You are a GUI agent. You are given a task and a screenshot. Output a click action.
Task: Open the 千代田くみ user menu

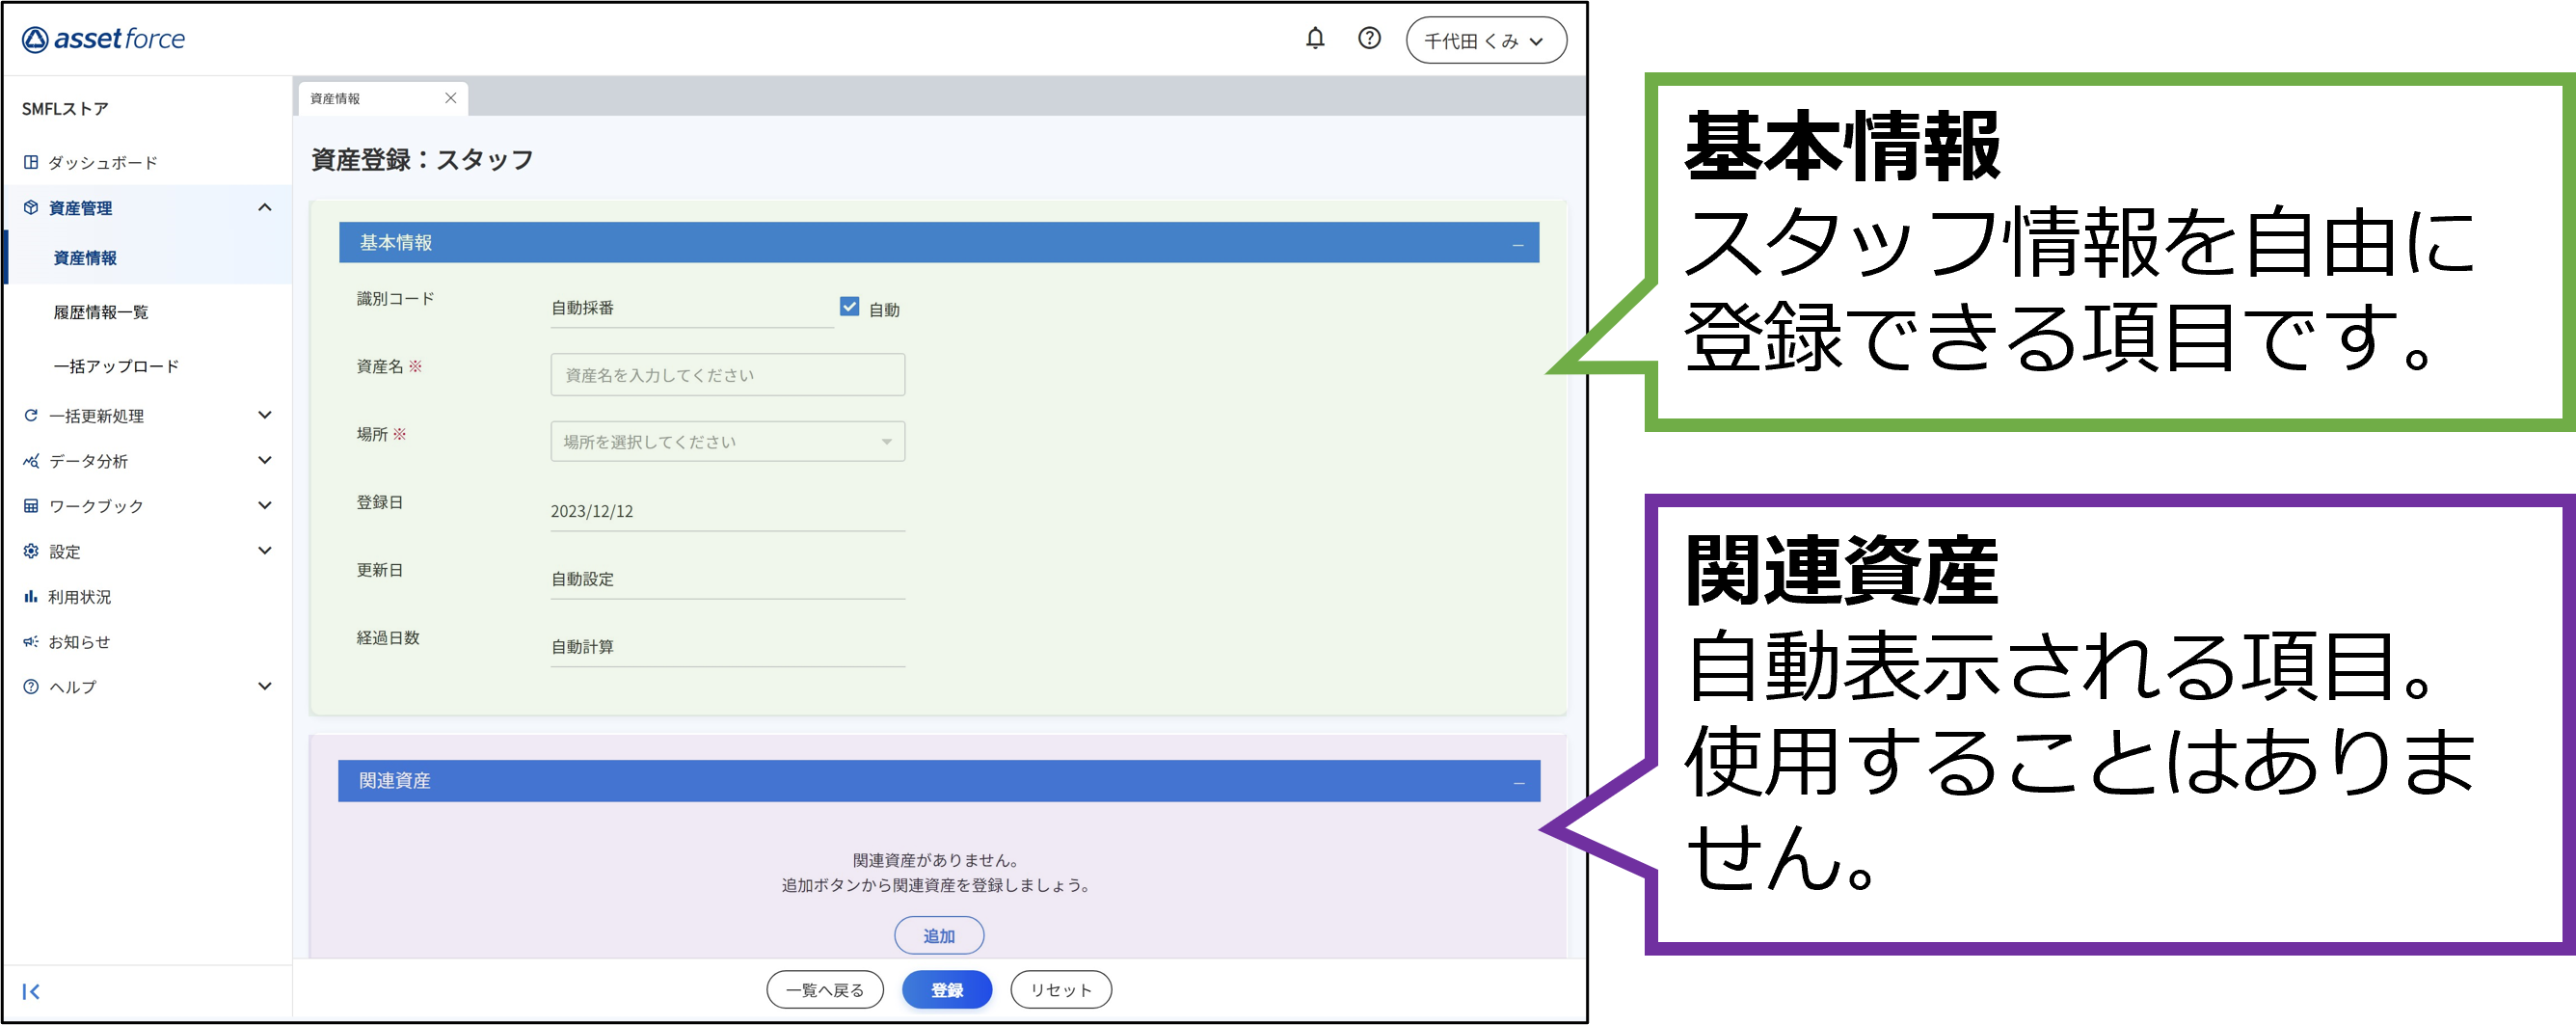pyautogui.click(x=1485, y=41)
